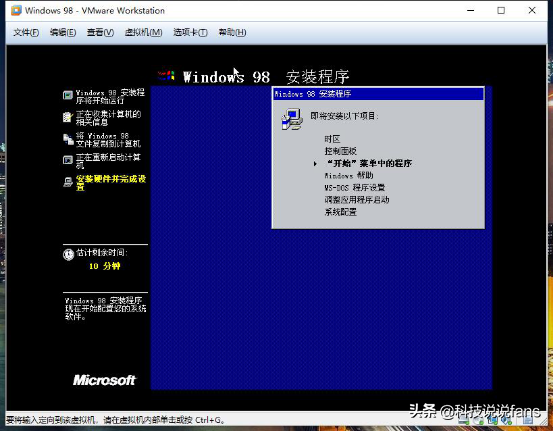Click the highlighted hardware setup step icon
Image resolution: width=553 pixels, height=431 pixels.
pyautogui.click(x=68, y=182)
